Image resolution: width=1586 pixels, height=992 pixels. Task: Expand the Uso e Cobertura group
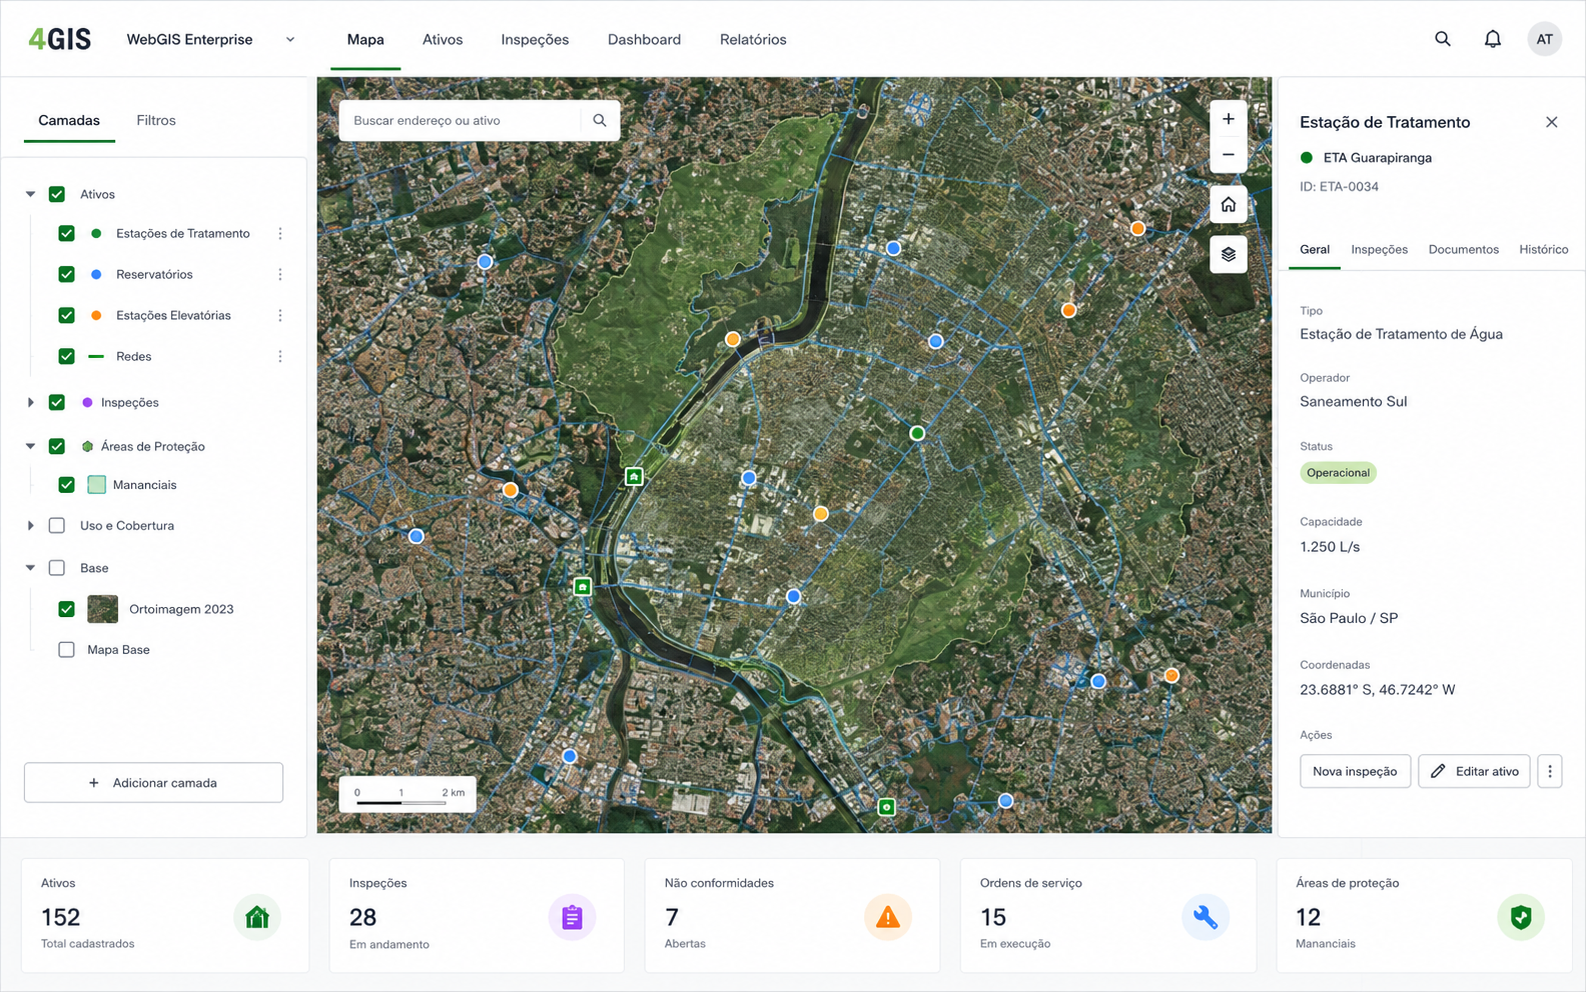[30, 525]
